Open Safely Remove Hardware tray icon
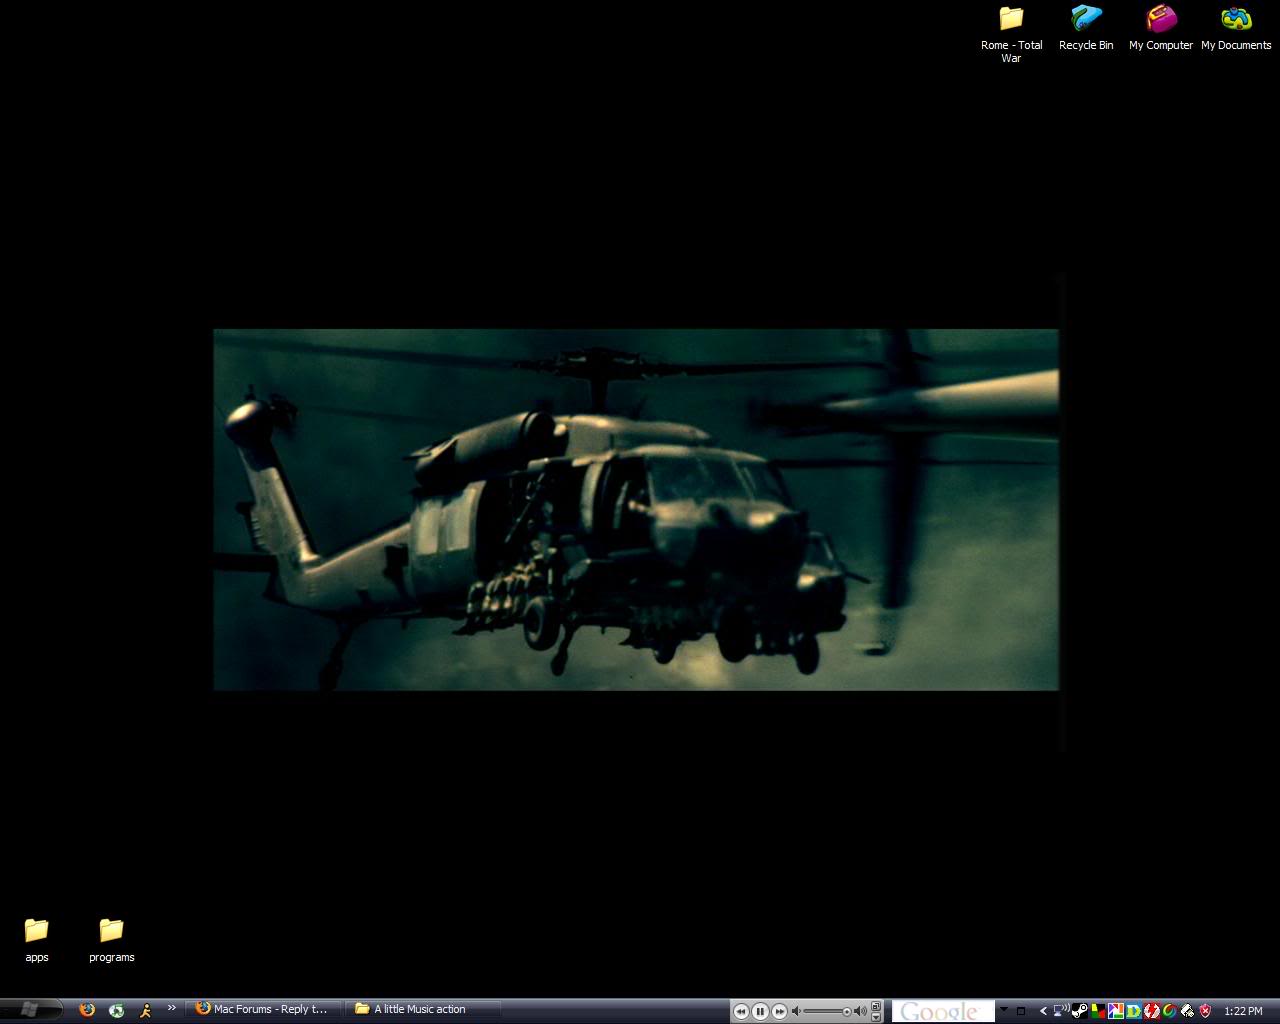The image size is (1280, 1024). [x=1187, y=1011]
